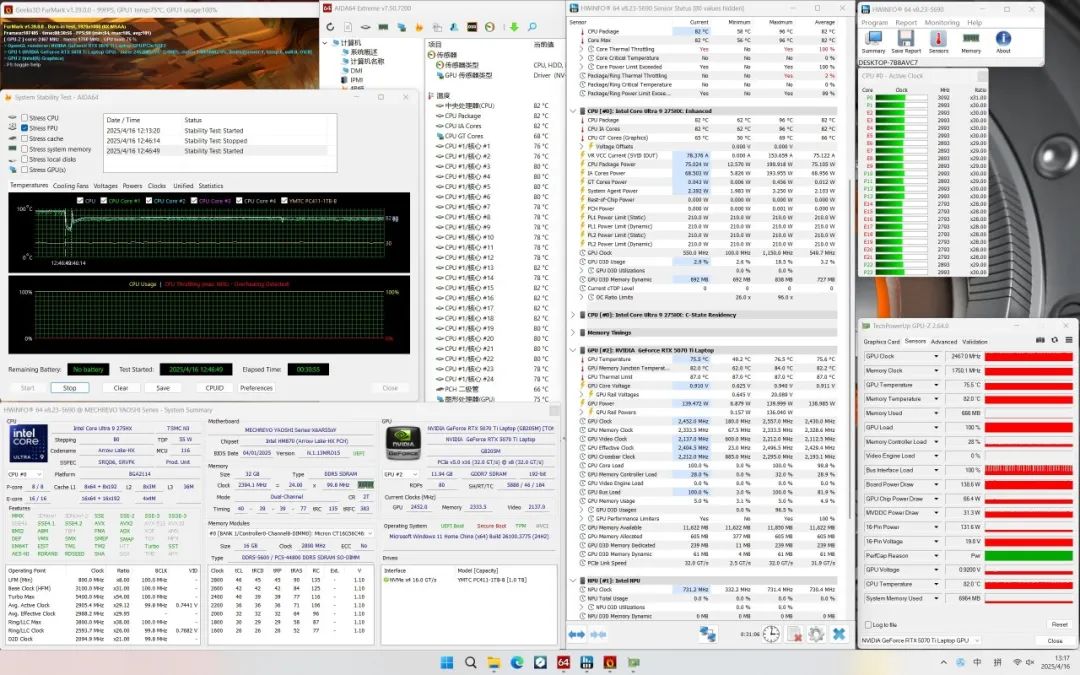Open Graphics Card tab in GPU-Z
The height and width of the screenshot is (675, 1080).
[882, 342]
